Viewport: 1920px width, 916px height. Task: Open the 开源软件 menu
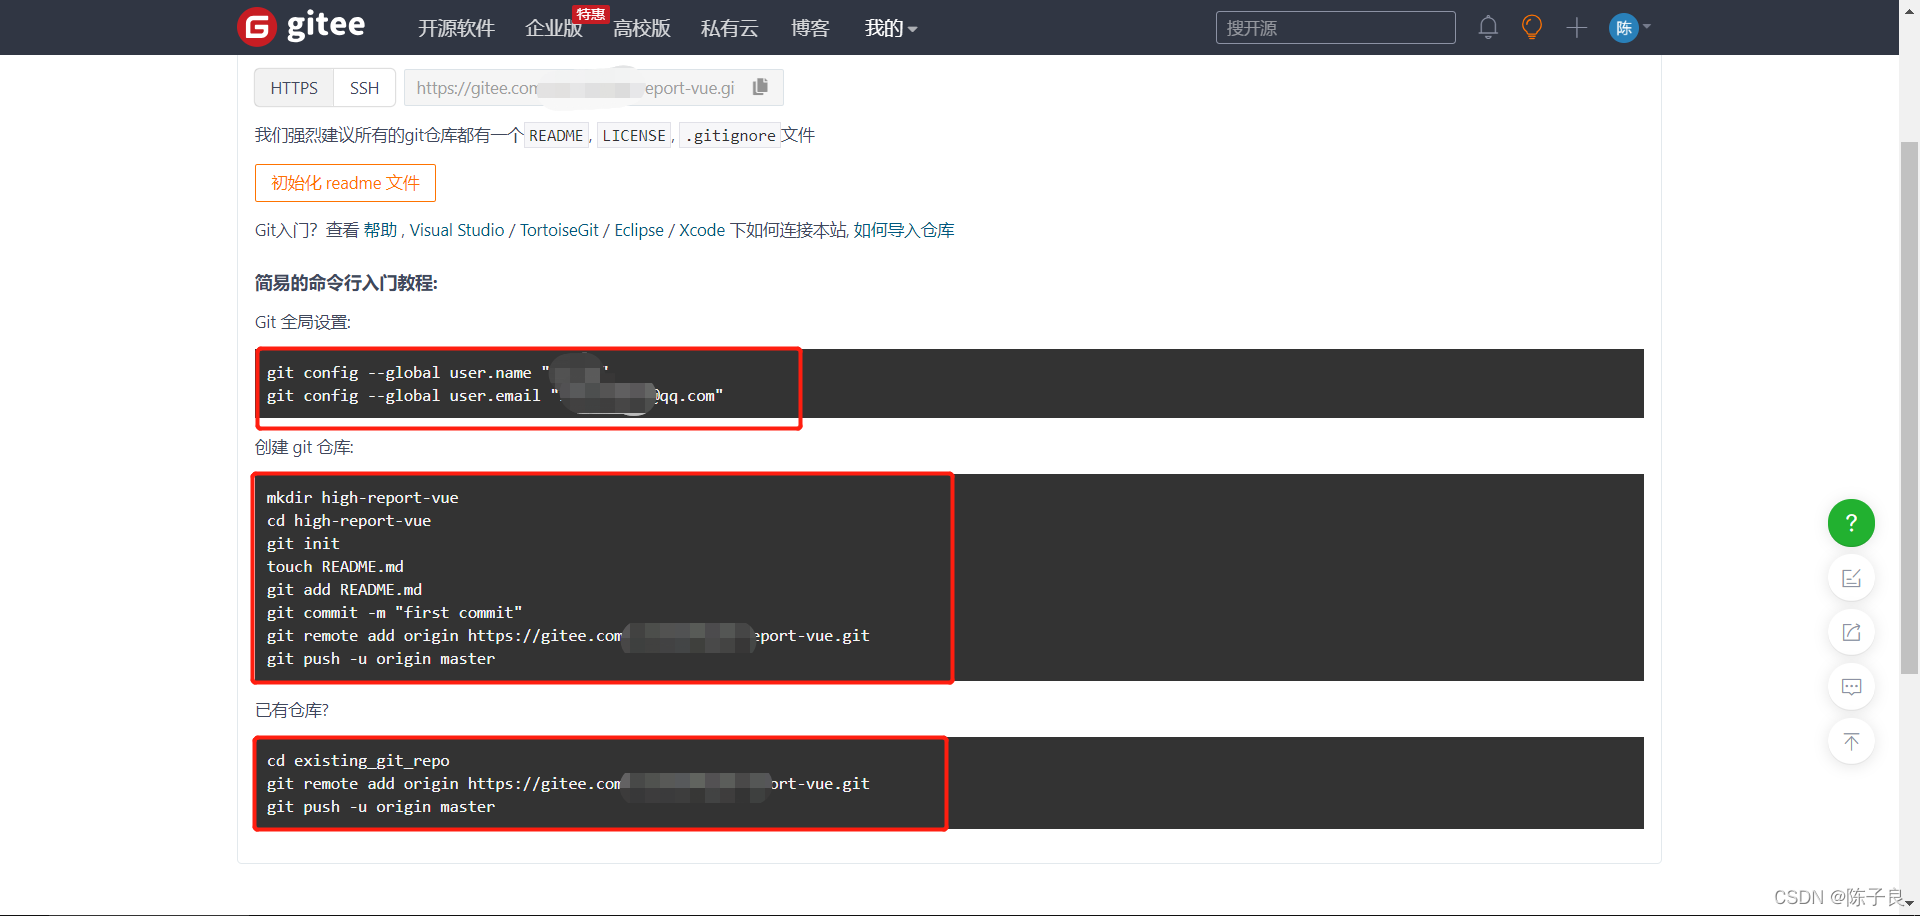[x=456, y=28]
